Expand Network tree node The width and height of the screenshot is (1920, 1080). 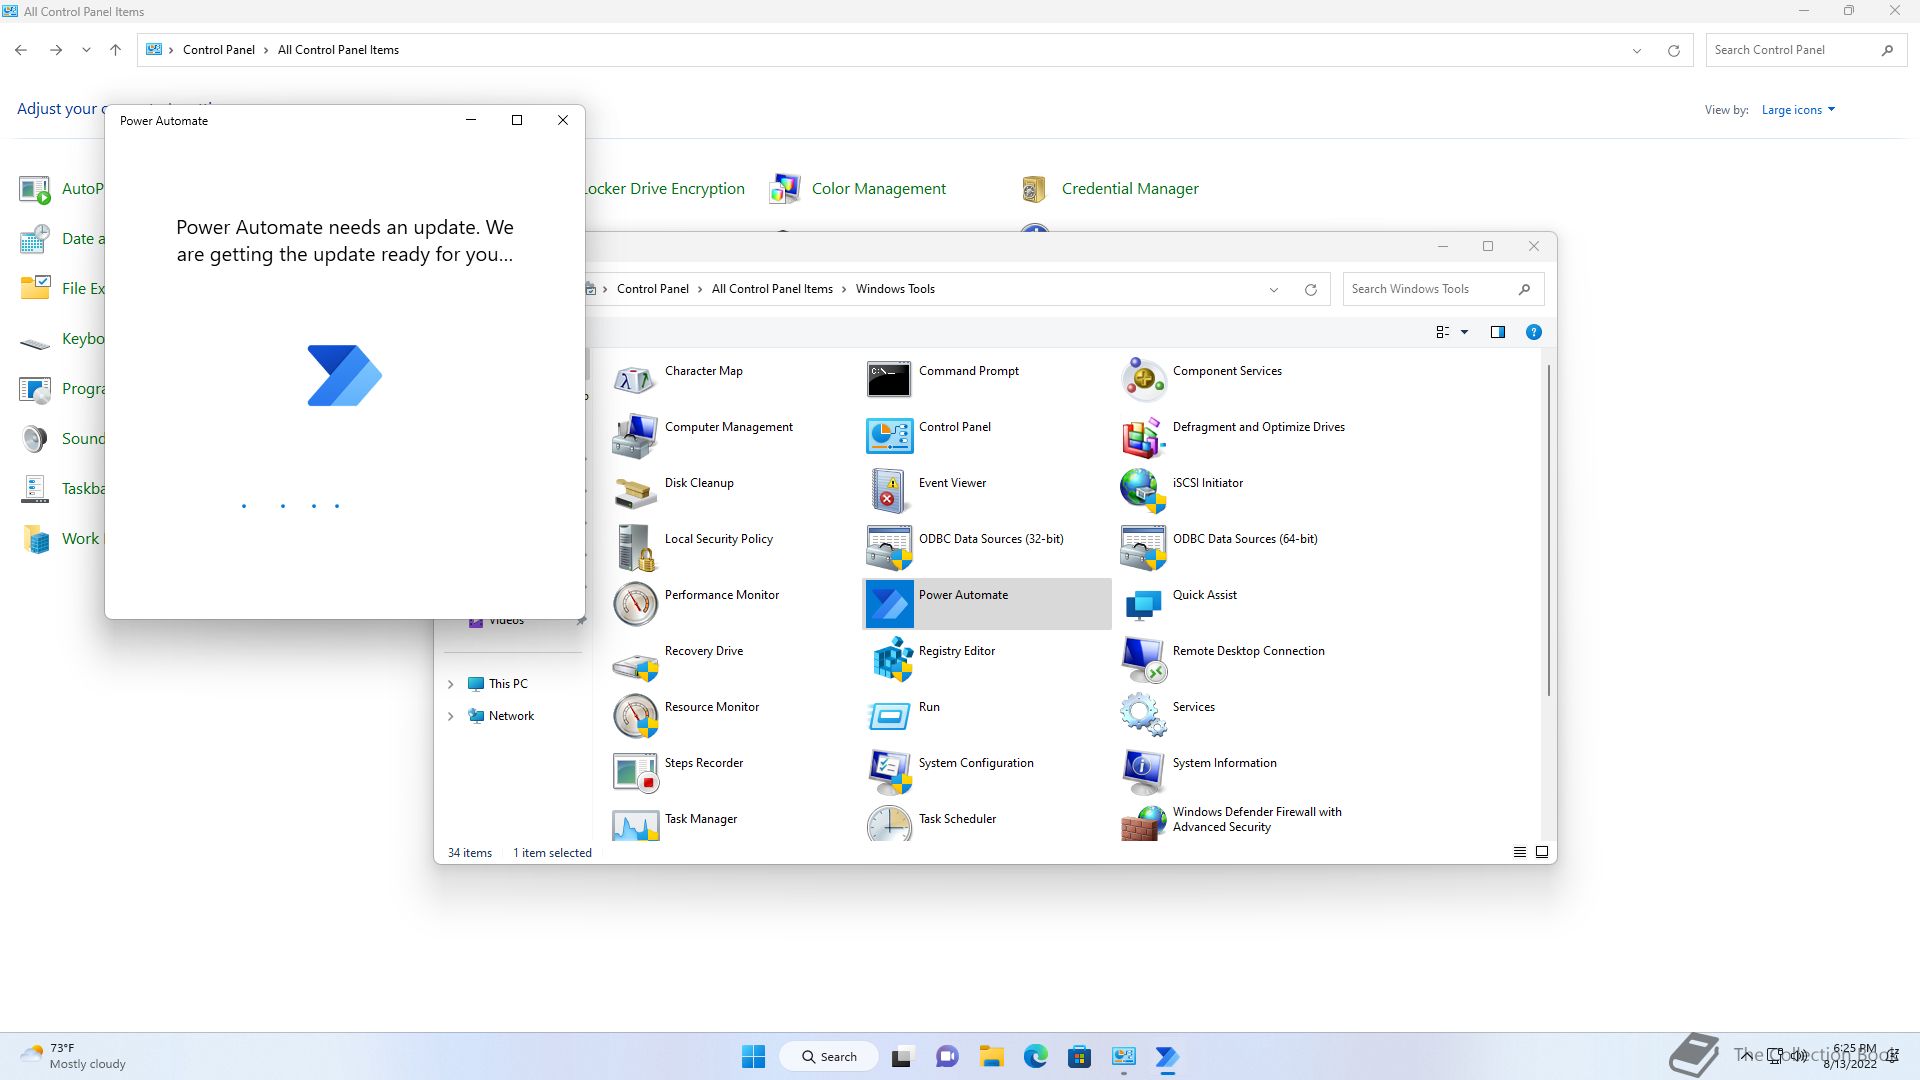click(451, 716)
